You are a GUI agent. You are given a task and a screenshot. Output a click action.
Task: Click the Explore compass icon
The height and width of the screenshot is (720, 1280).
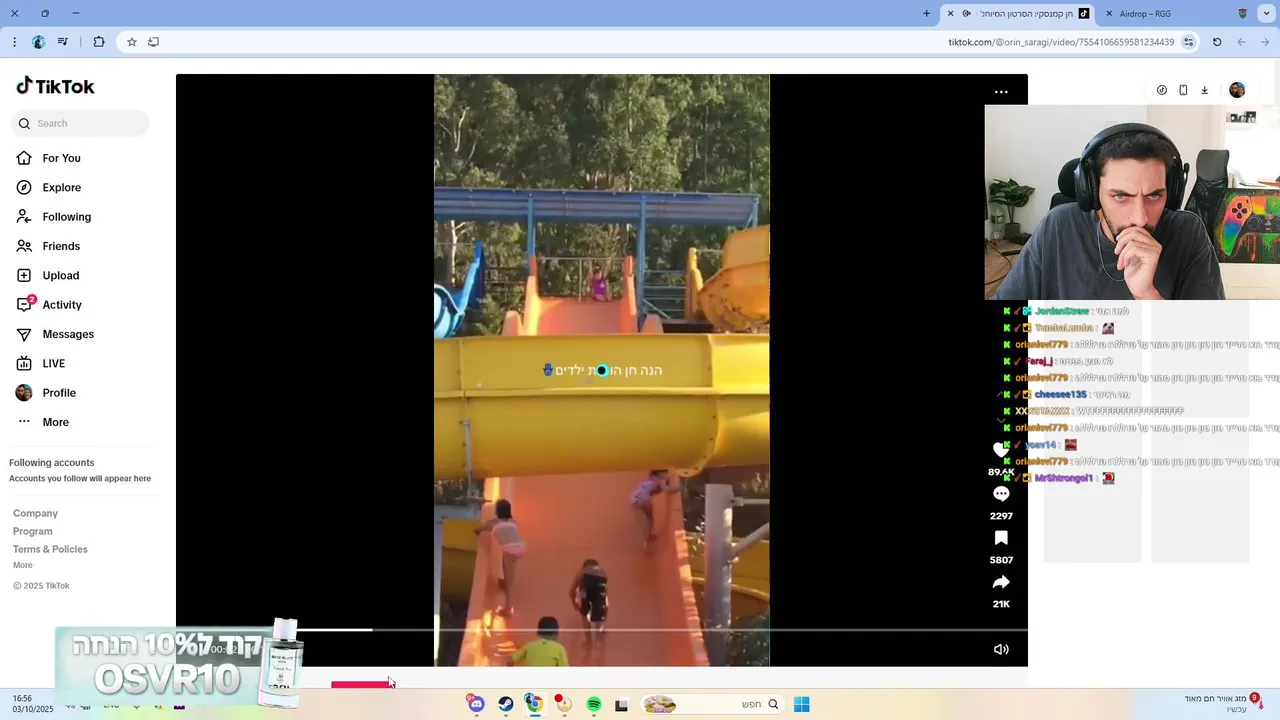24,187
